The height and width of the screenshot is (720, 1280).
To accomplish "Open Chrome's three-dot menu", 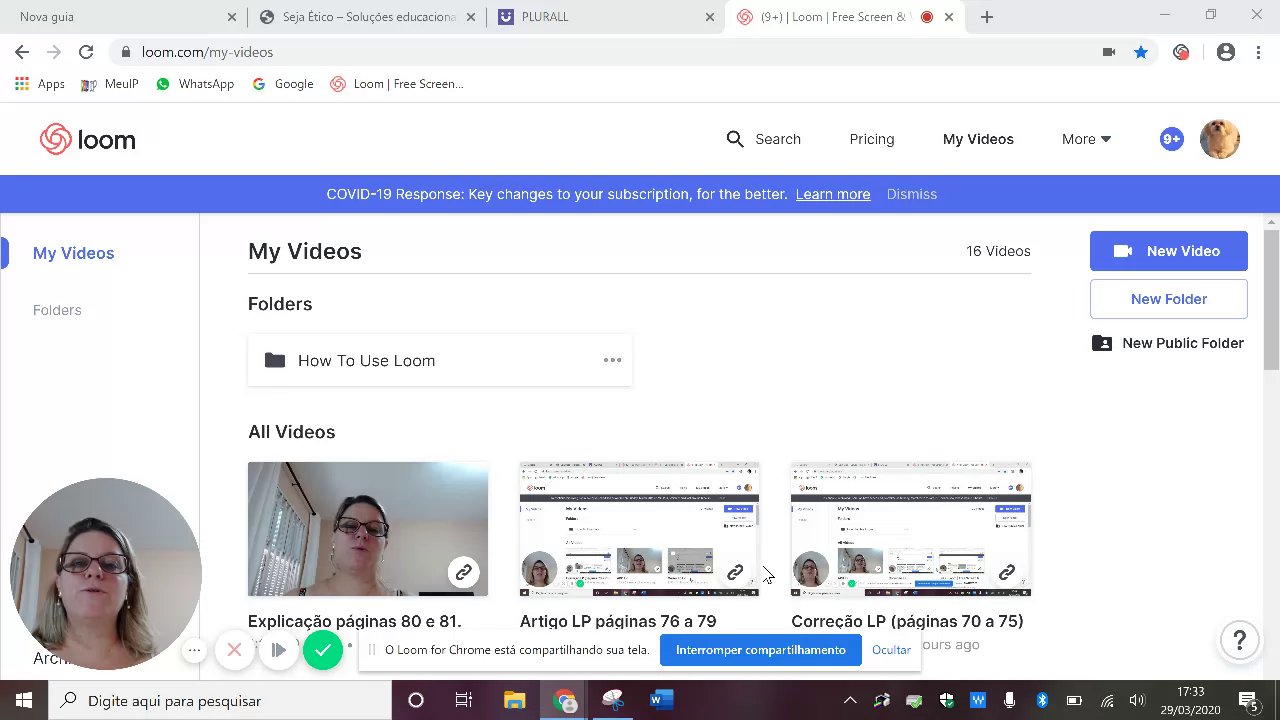I will coord(1258,52).
